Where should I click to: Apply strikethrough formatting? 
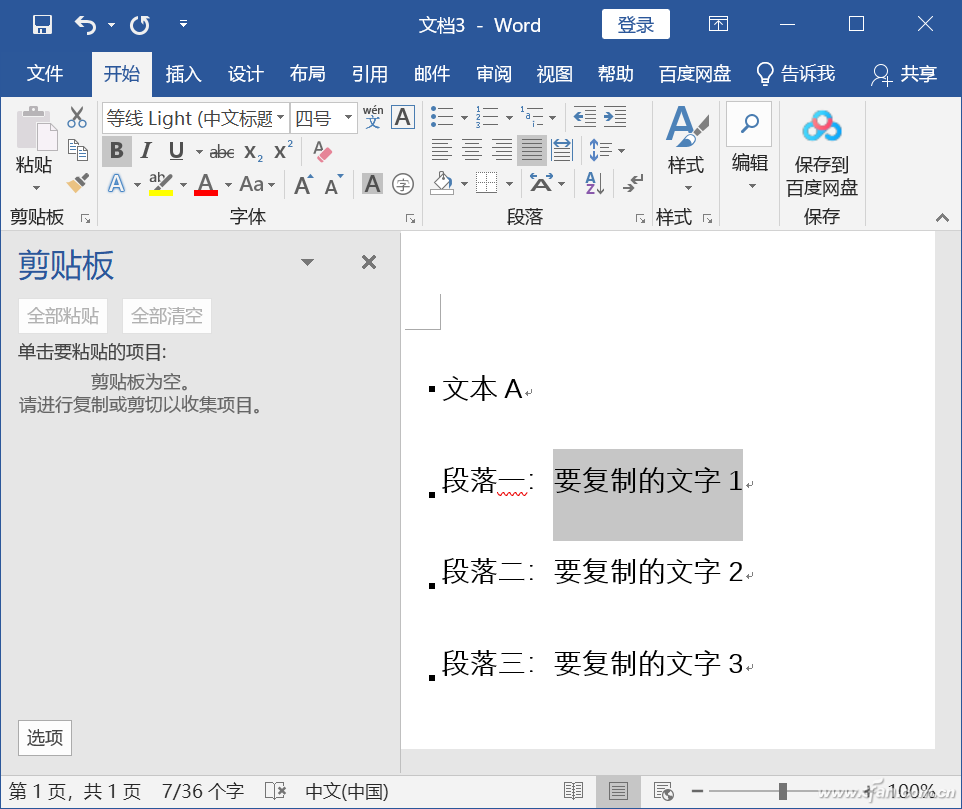point(223,151)
